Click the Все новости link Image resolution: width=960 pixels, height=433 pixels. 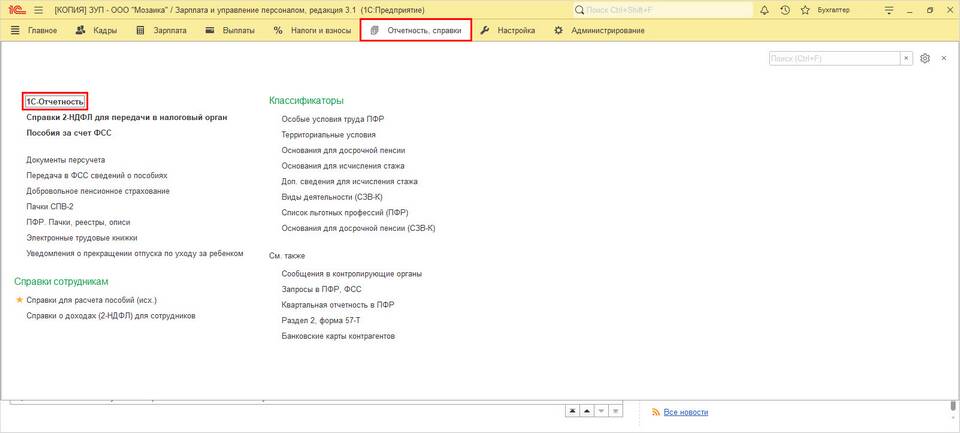pos(686,412)
